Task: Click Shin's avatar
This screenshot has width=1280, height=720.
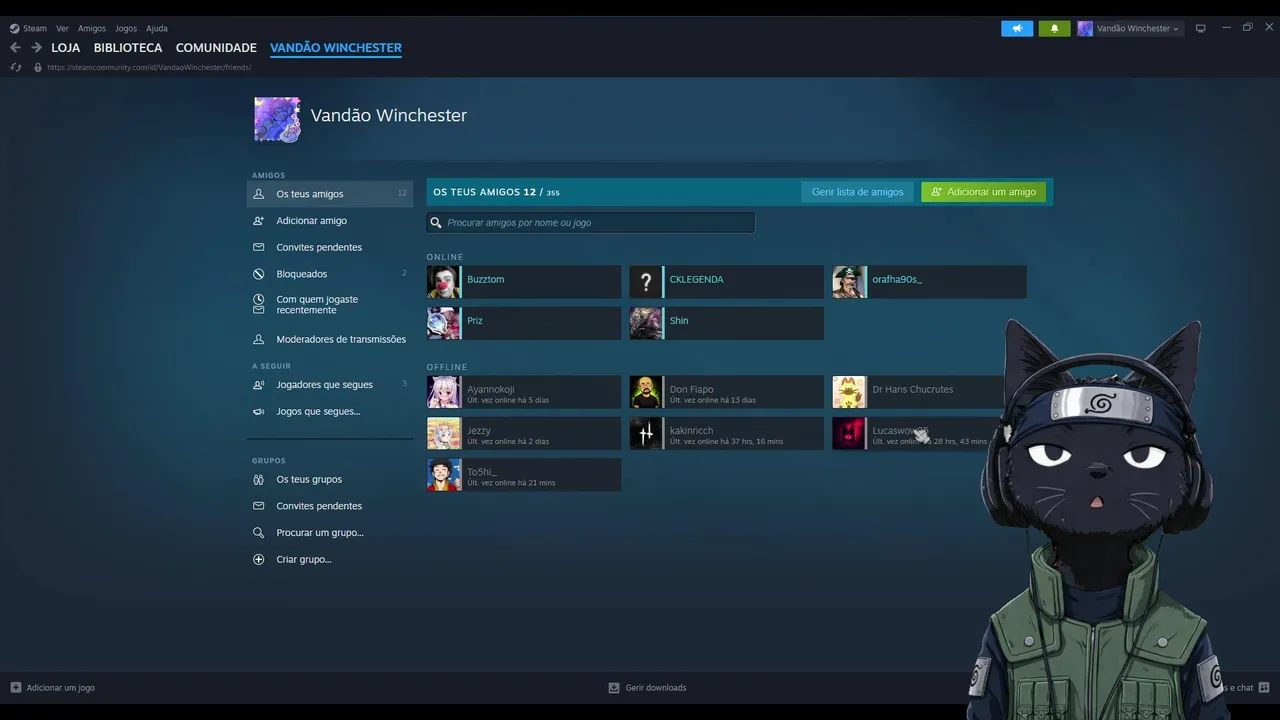Action: 646,323
